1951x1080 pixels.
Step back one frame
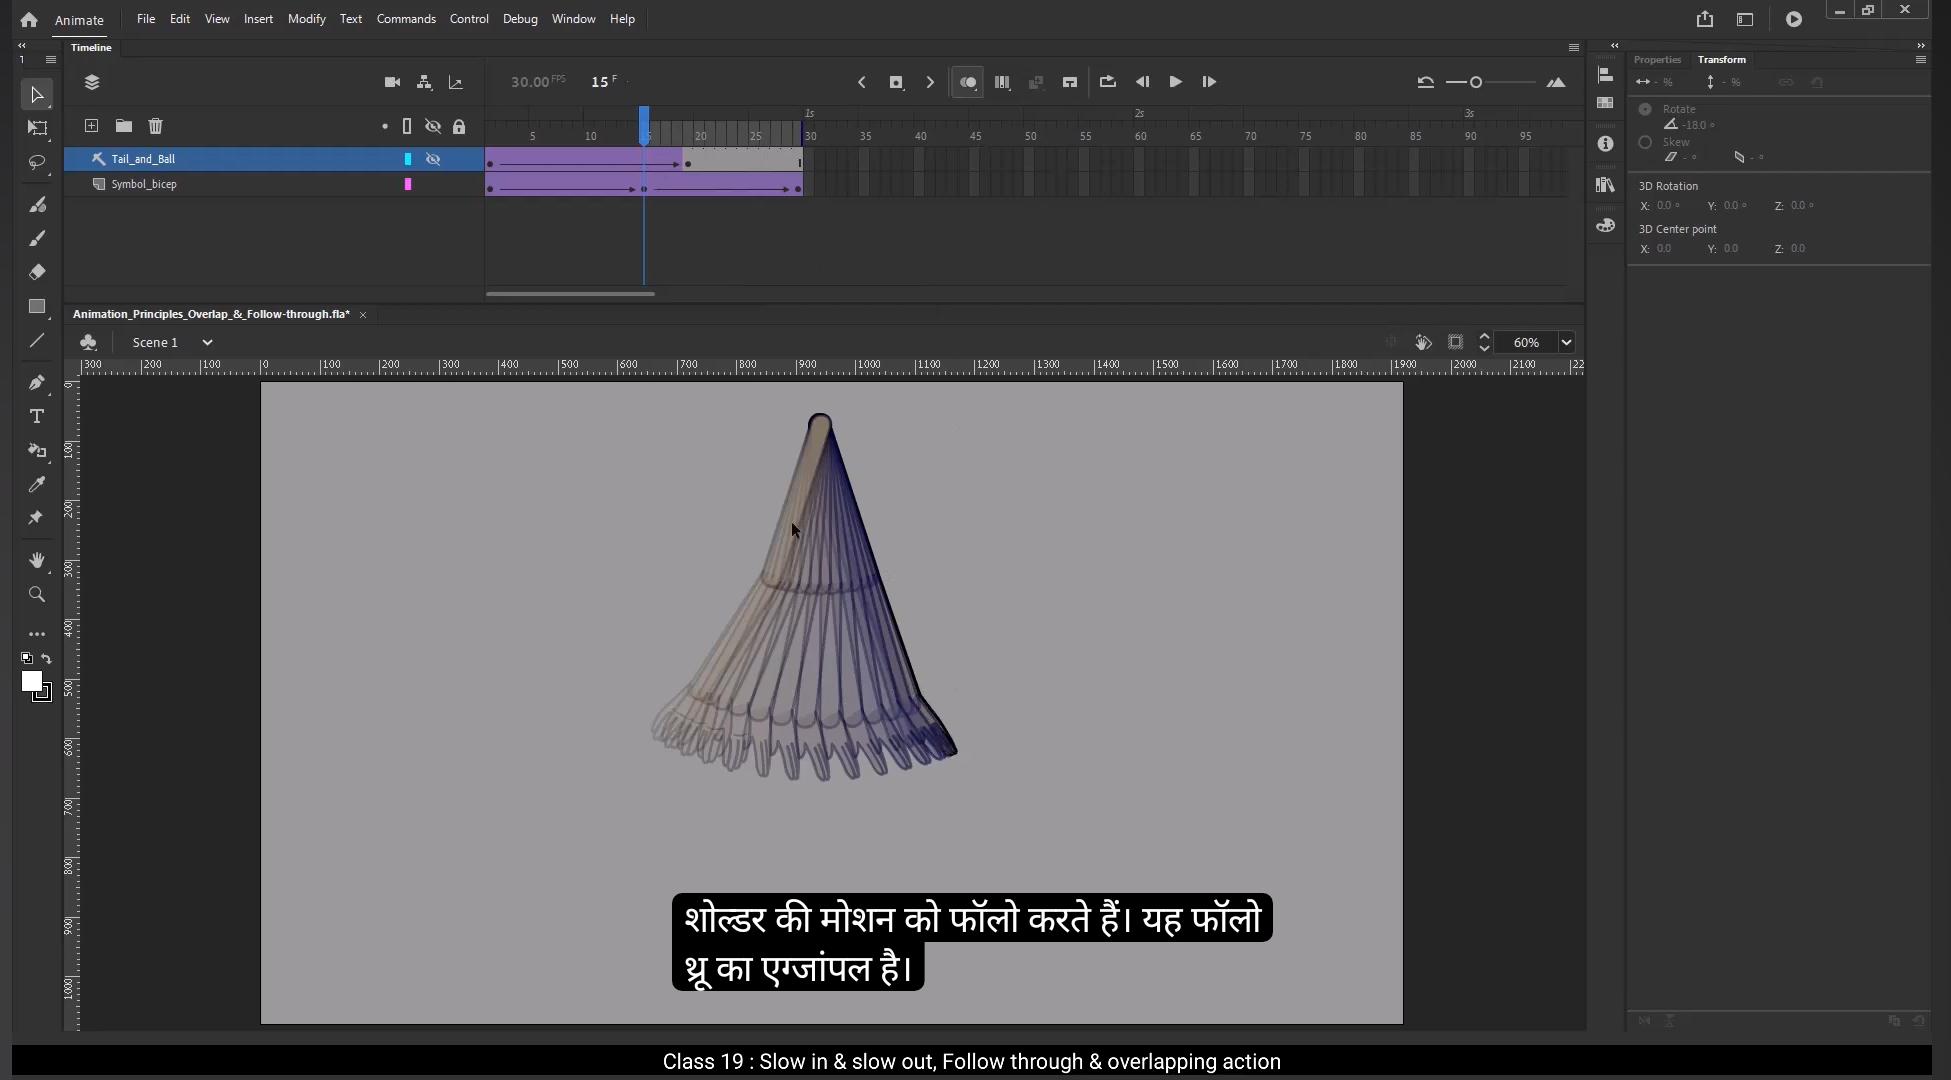pos(1142,82)
